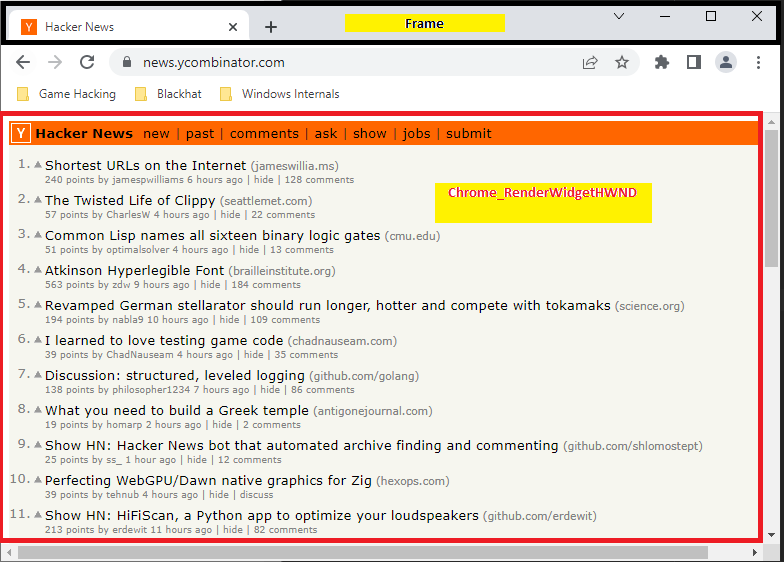Click the share page icon in address bar
Viewport: 784px width, 562px height.
click(x=591, y=62)
